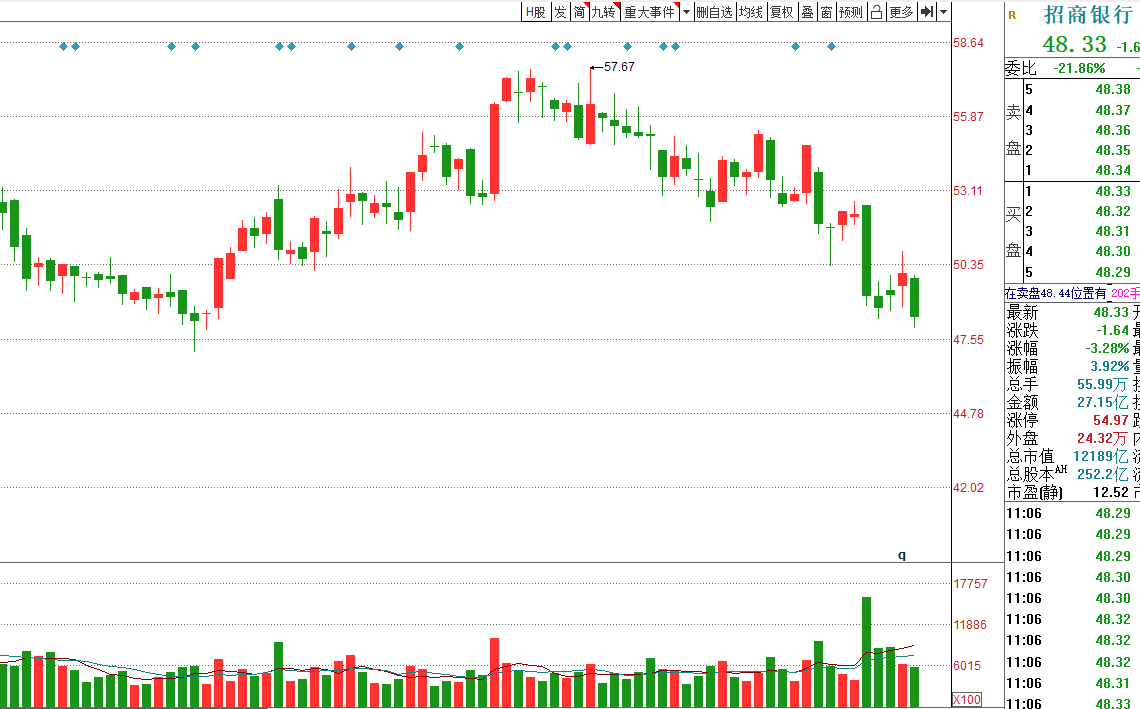Click the 涨幅 value -3.28%

coord(1107,348)
